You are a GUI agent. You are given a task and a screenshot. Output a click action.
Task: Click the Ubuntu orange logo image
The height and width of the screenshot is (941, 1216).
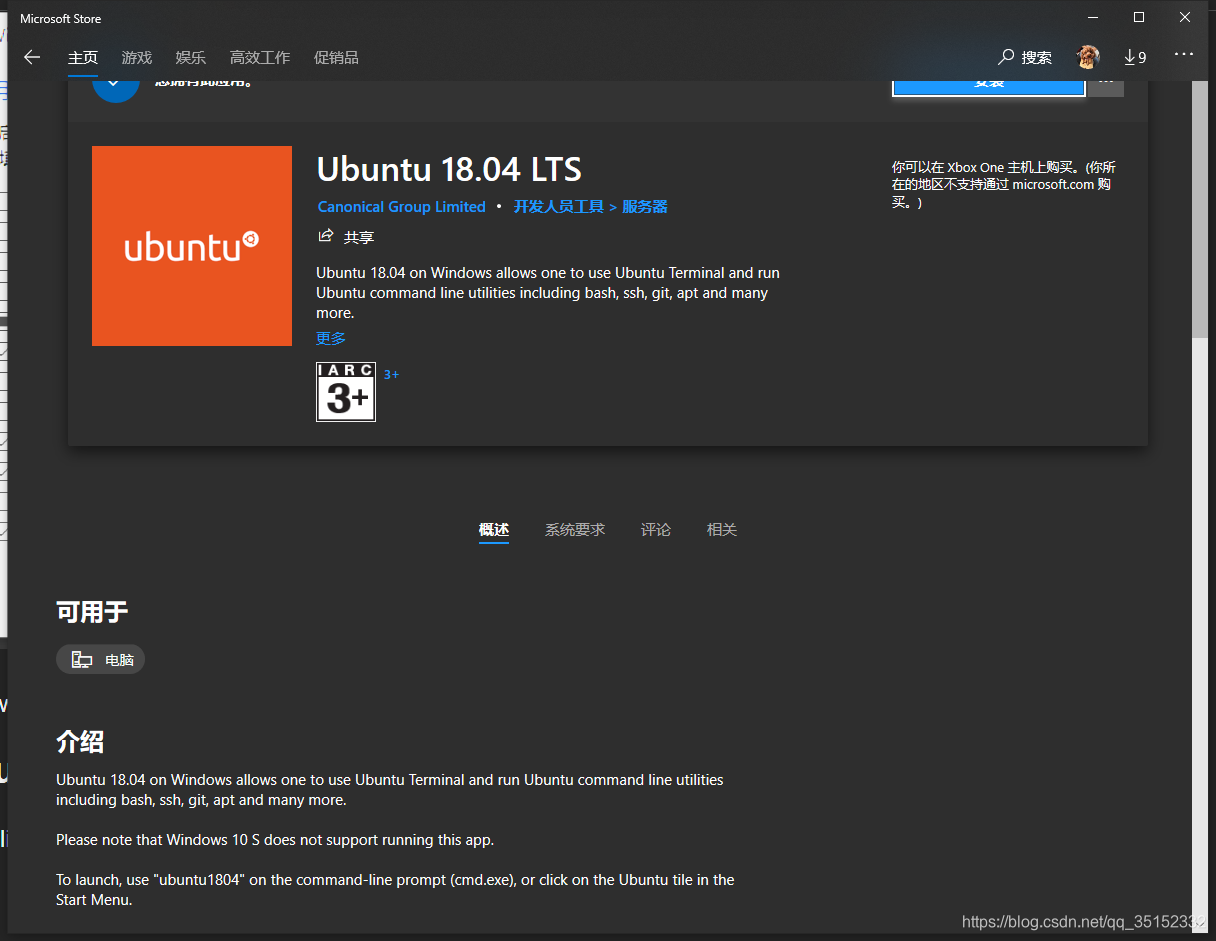[x=192, y=246]
